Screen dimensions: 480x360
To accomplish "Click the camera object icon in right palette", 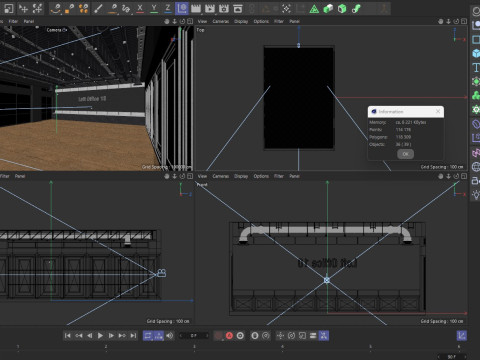I will click(x=476, y=181).
